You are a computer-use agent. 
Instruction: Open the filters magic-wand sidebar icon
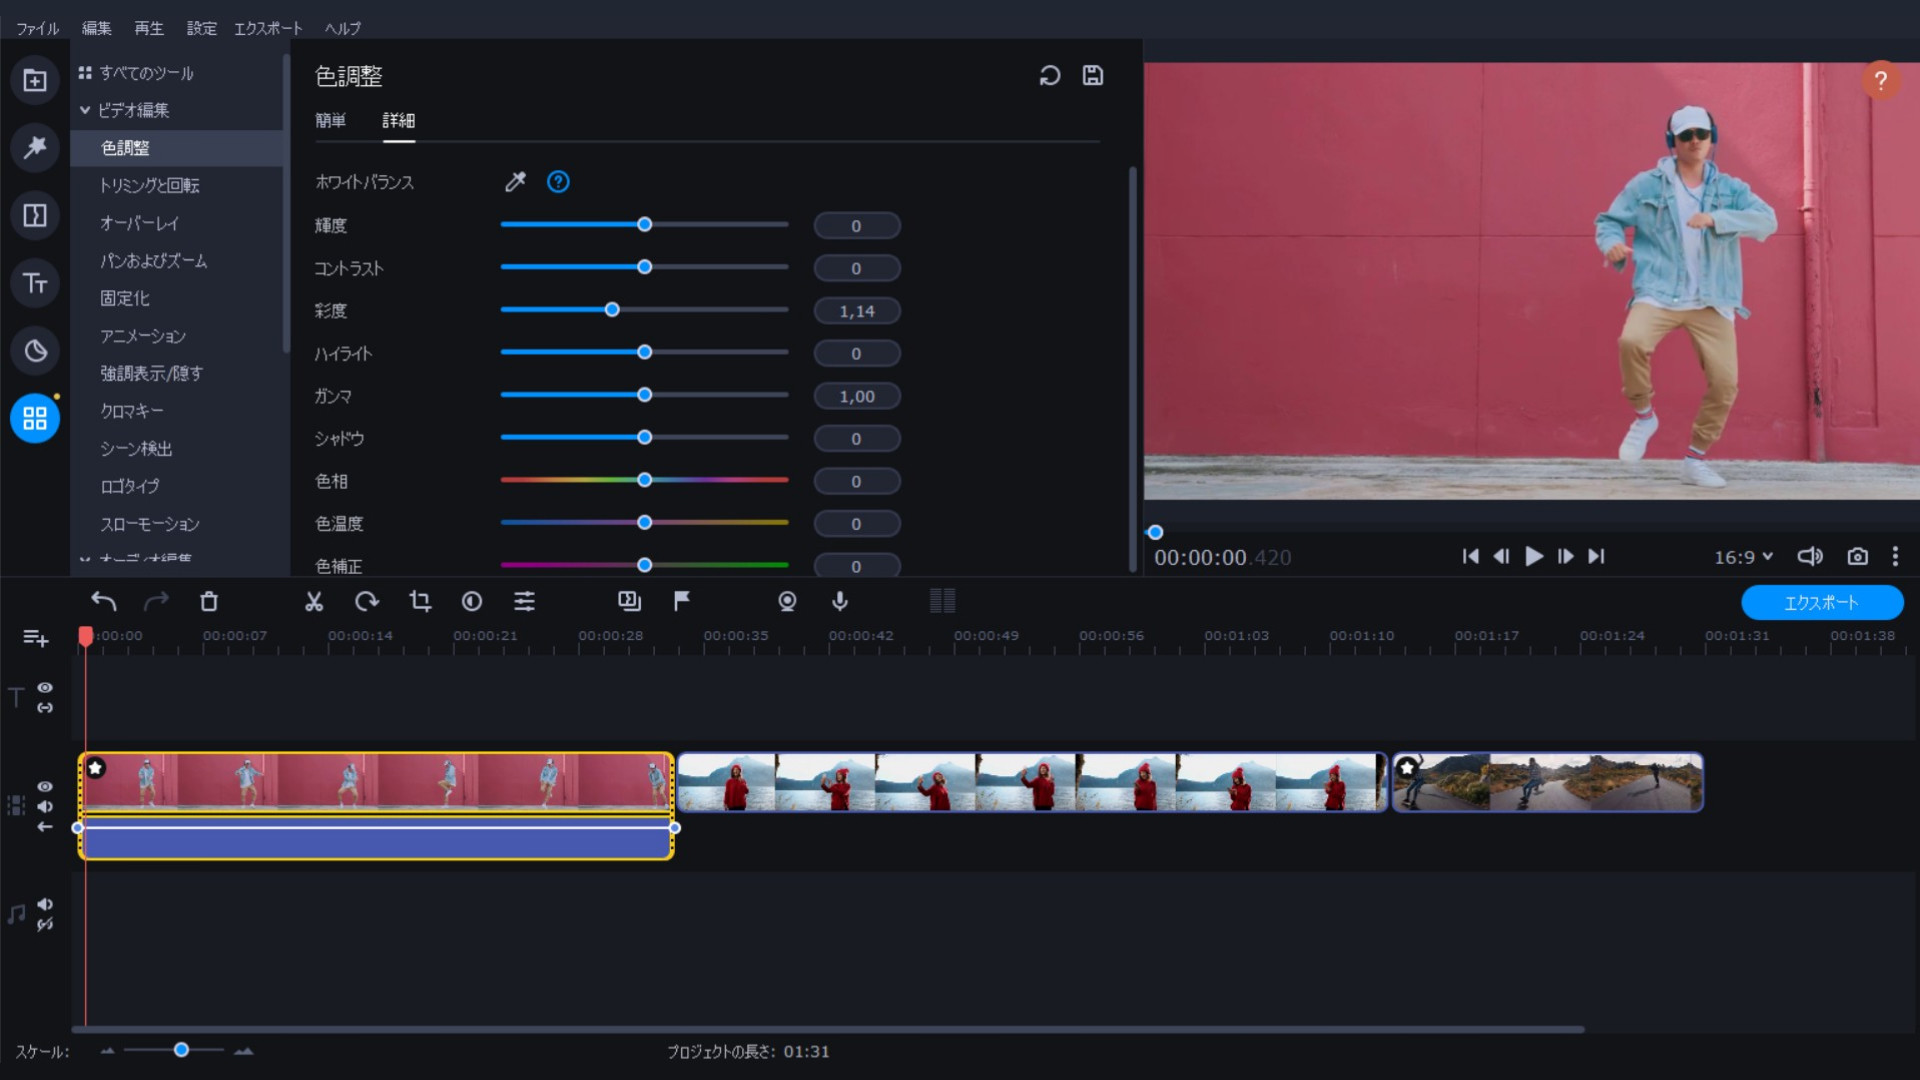(x=35, y=148)
